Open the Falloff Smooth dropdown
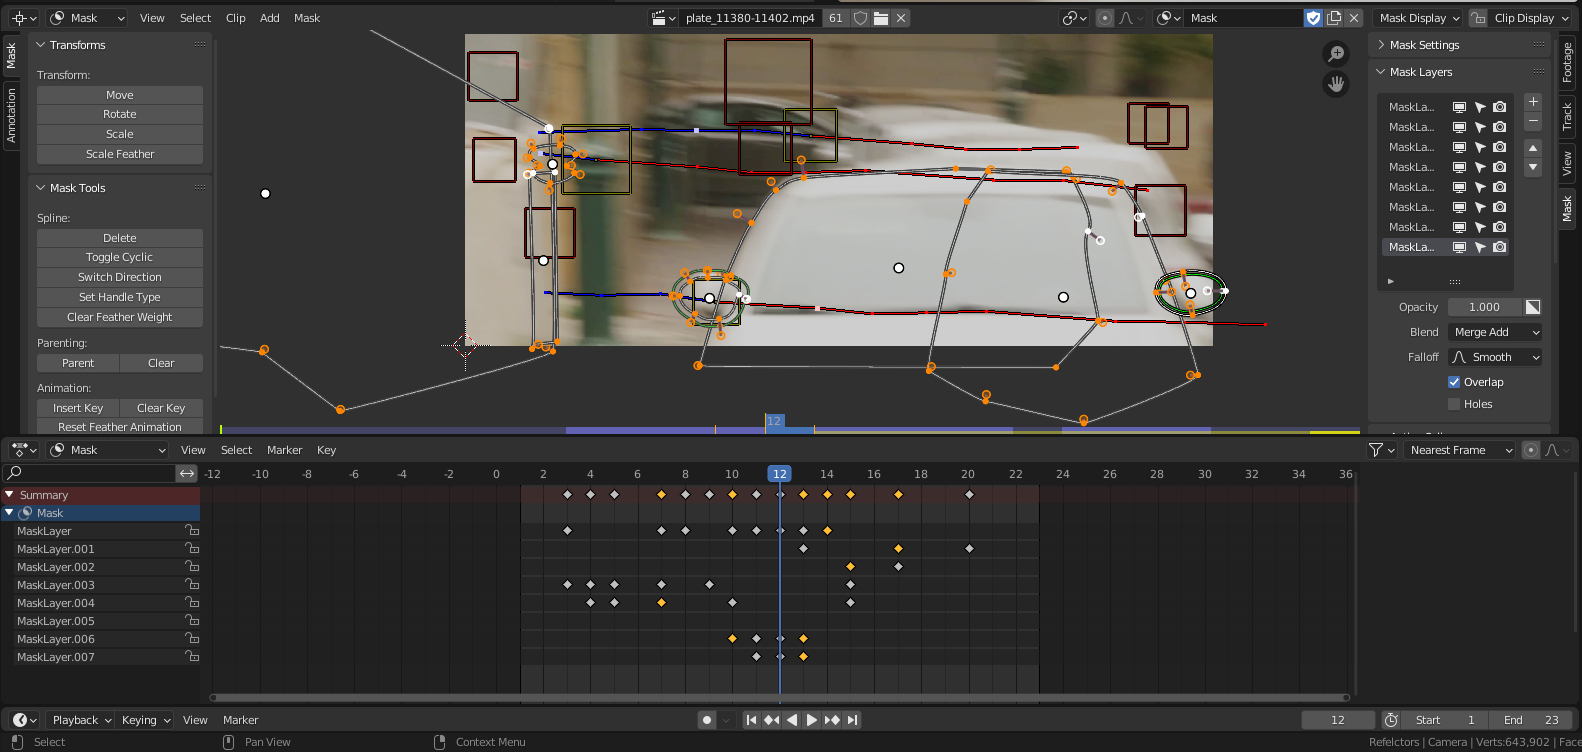The height and width of the screenshot is (752, 1582). coord(1495,357)
